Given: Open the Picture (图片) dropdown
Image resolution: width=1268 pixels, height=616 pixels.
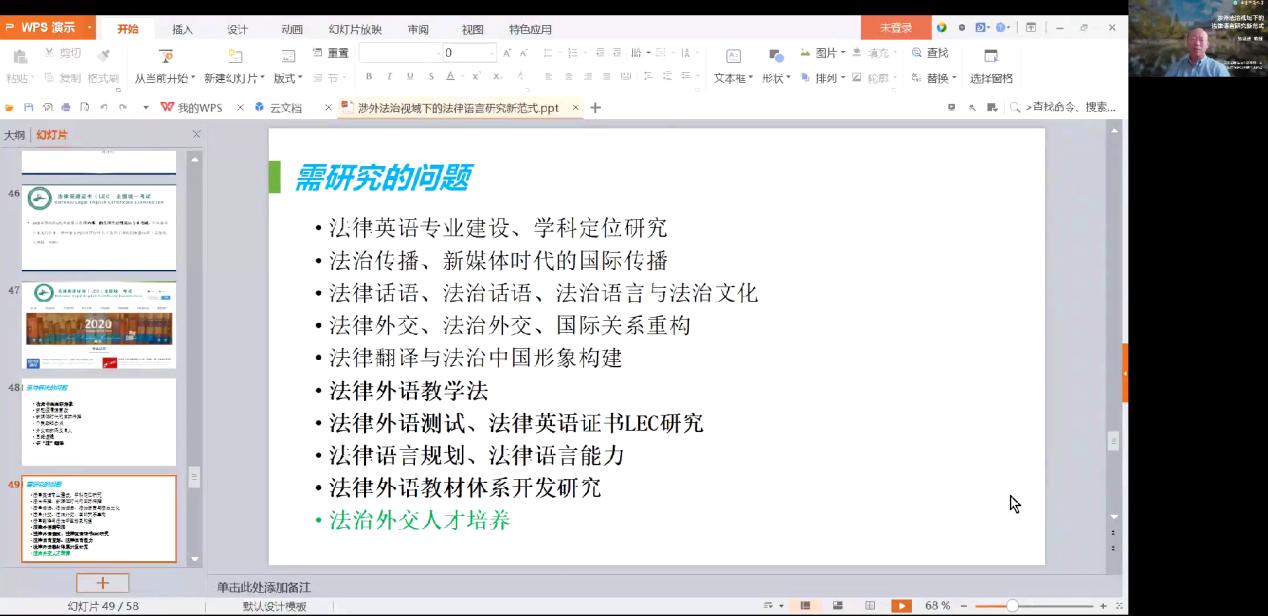Looking at the screenshot, I should (830, 53).
